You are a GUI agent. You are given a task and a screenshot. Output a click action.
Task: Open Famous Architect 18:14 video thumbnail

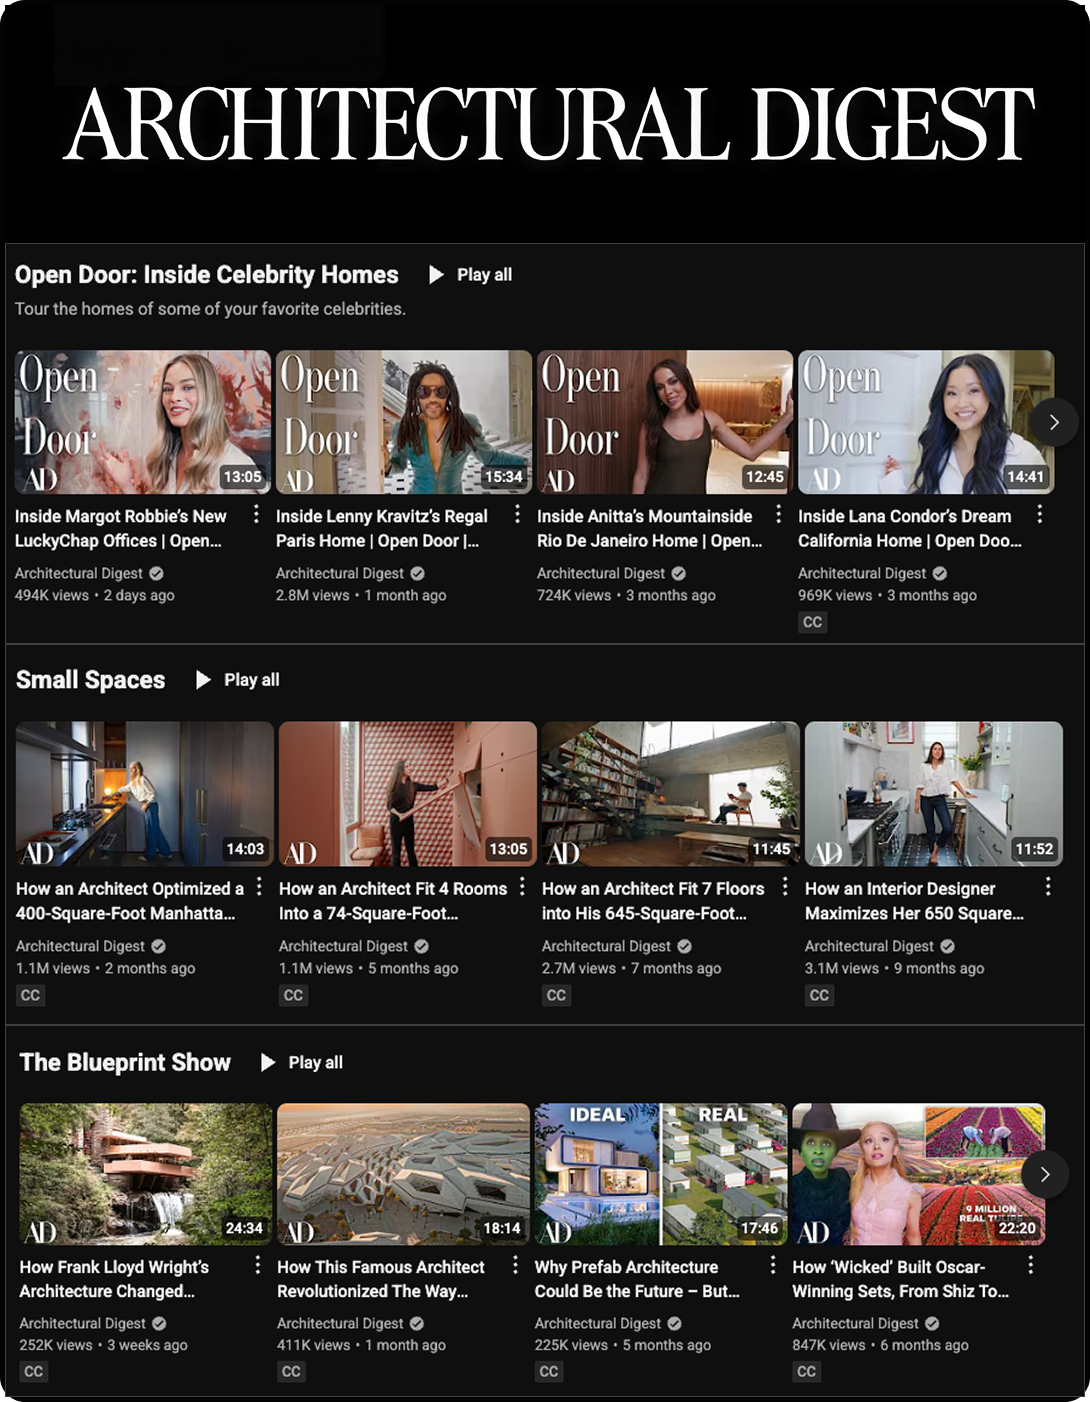click(403, 1174)
